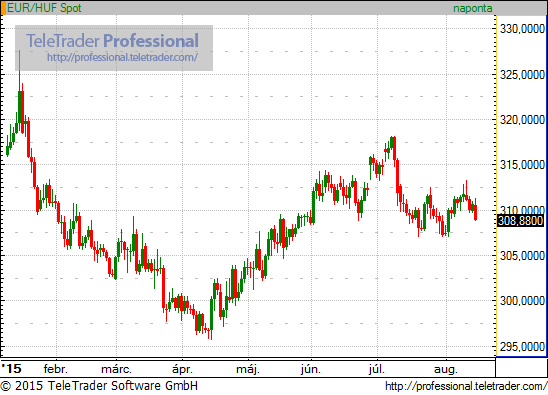Click the orange marker beside EUR/HUF Spot

click(x=3, y=8)
